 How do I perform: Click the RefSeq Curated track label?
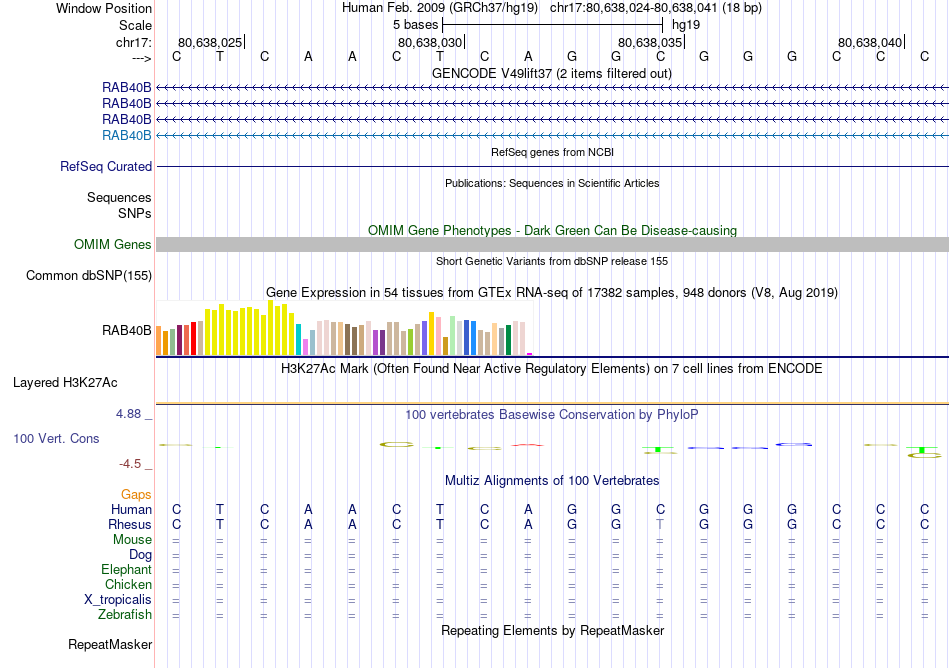click(106, 167)
